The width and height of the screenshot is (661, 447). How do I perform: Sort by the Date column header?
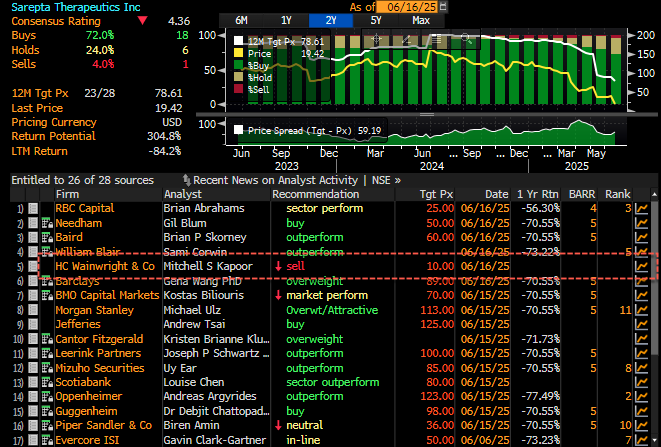[x=497, y=194]
